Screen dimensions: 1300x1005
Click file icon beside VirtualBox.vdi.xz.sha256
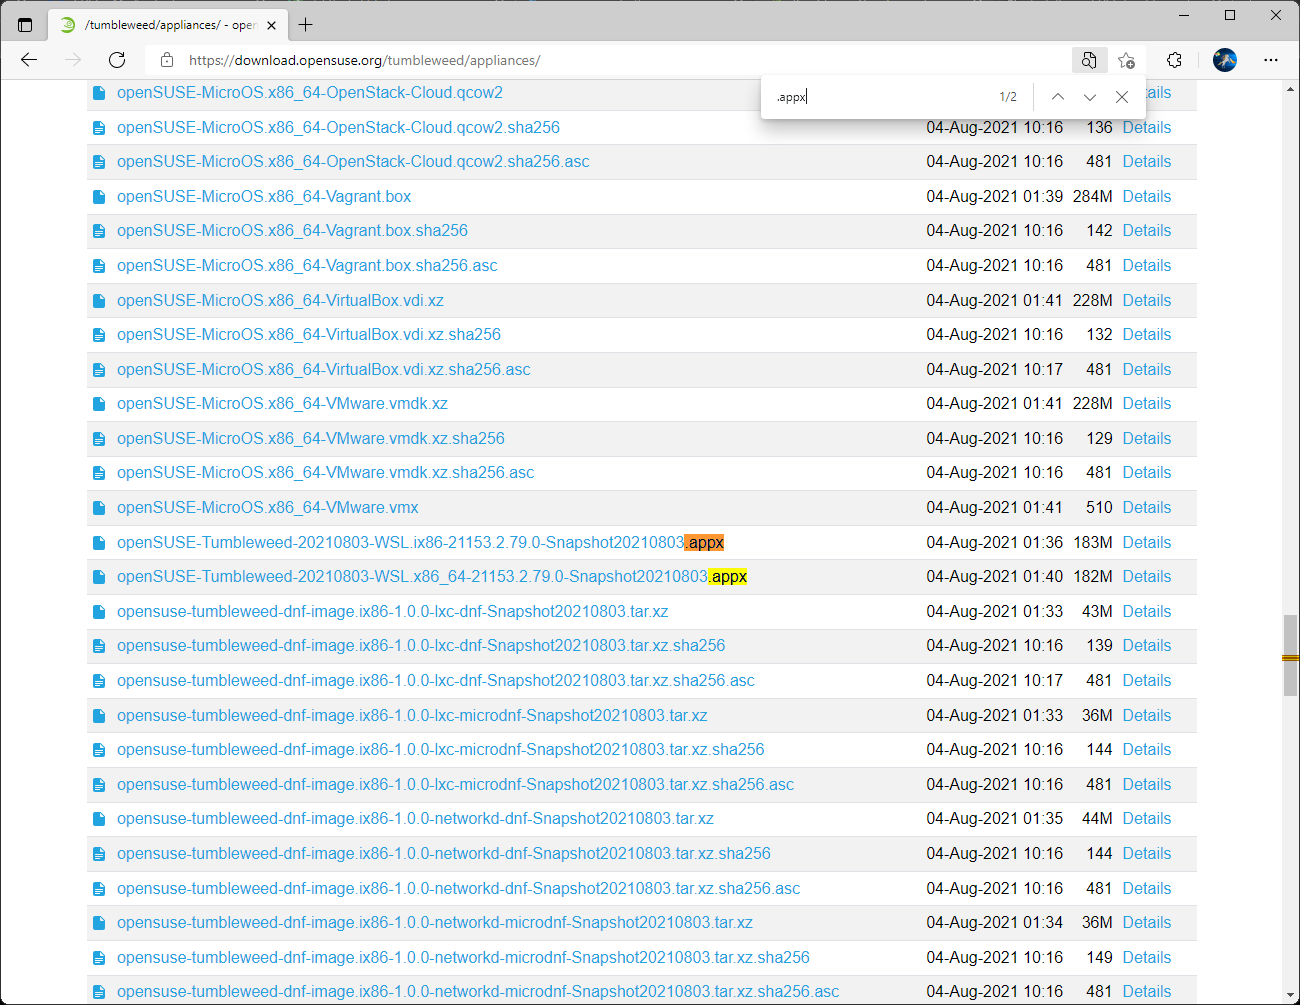tap(99, 335)
